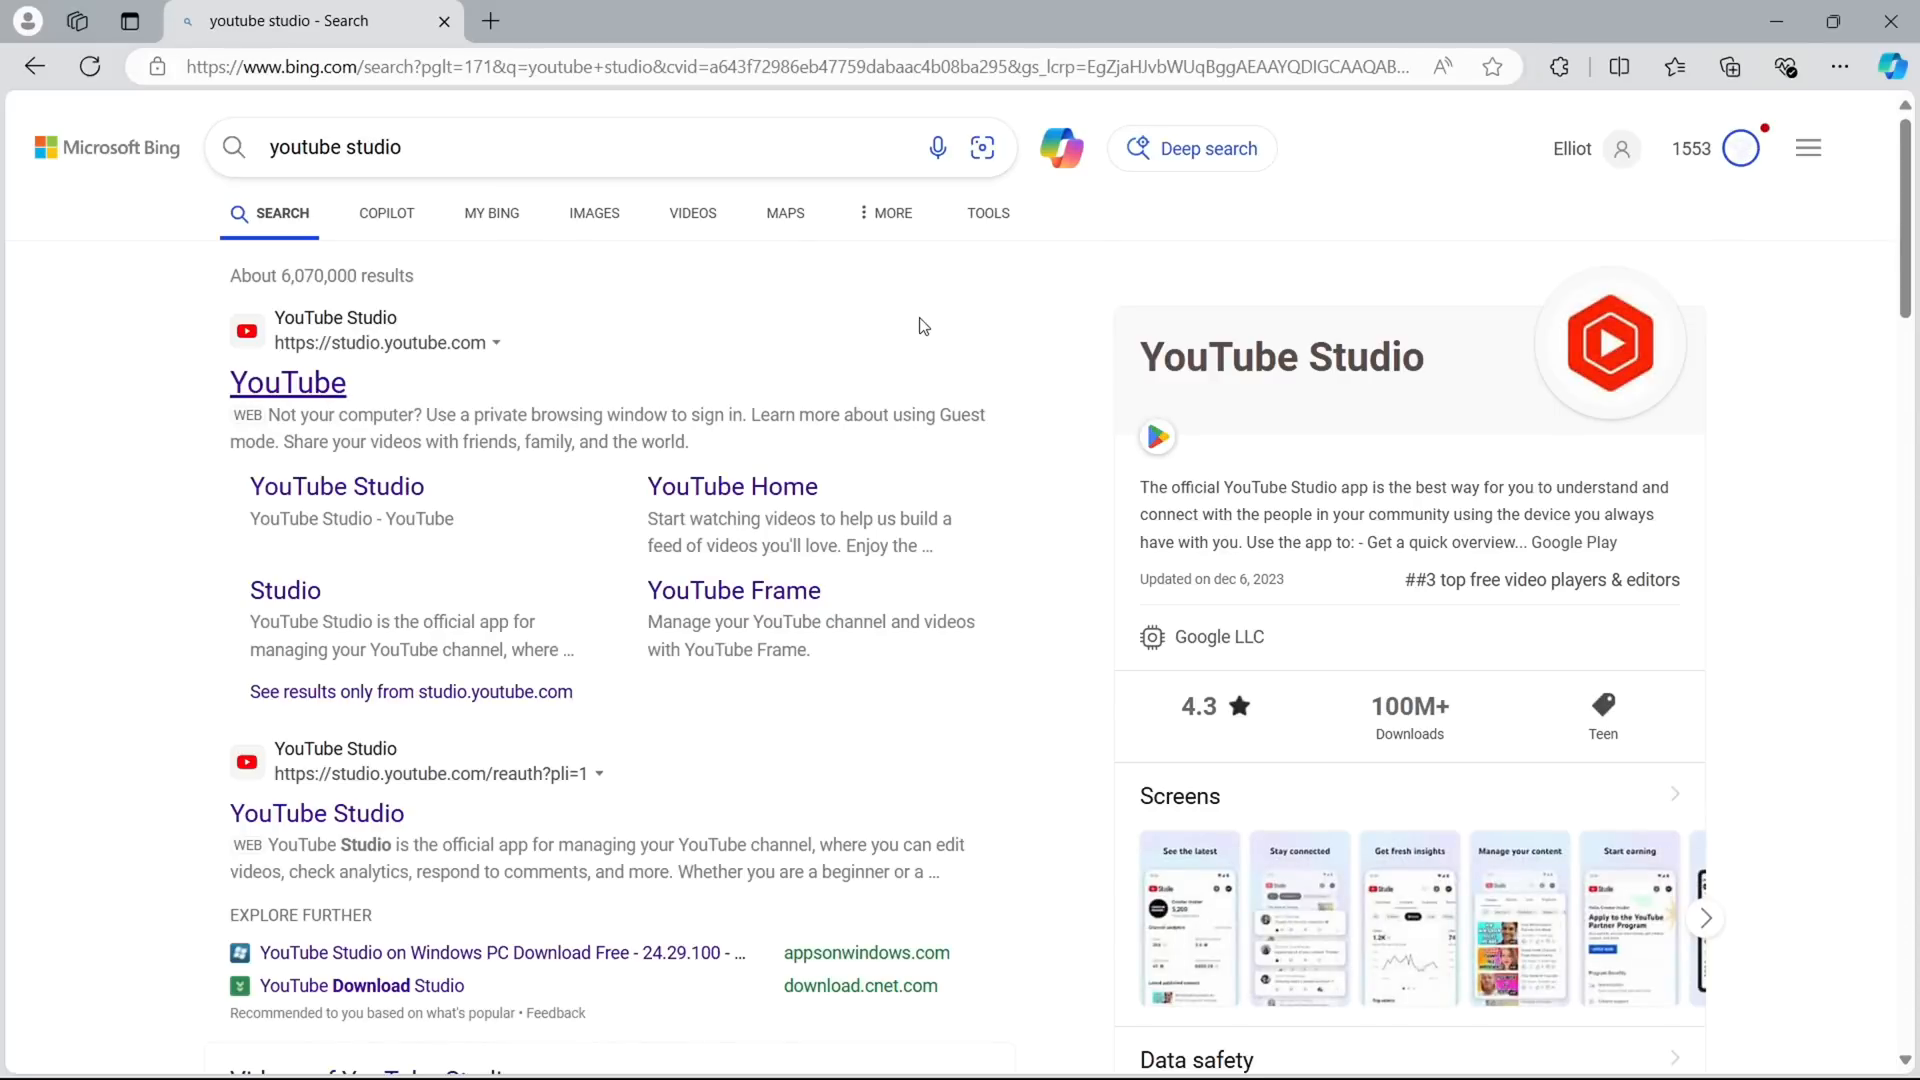Image resolution: width=1920 pixels, height=1080 pixels.
Task: Open YouTube Download Studio link
Action: tap(362, 986)
